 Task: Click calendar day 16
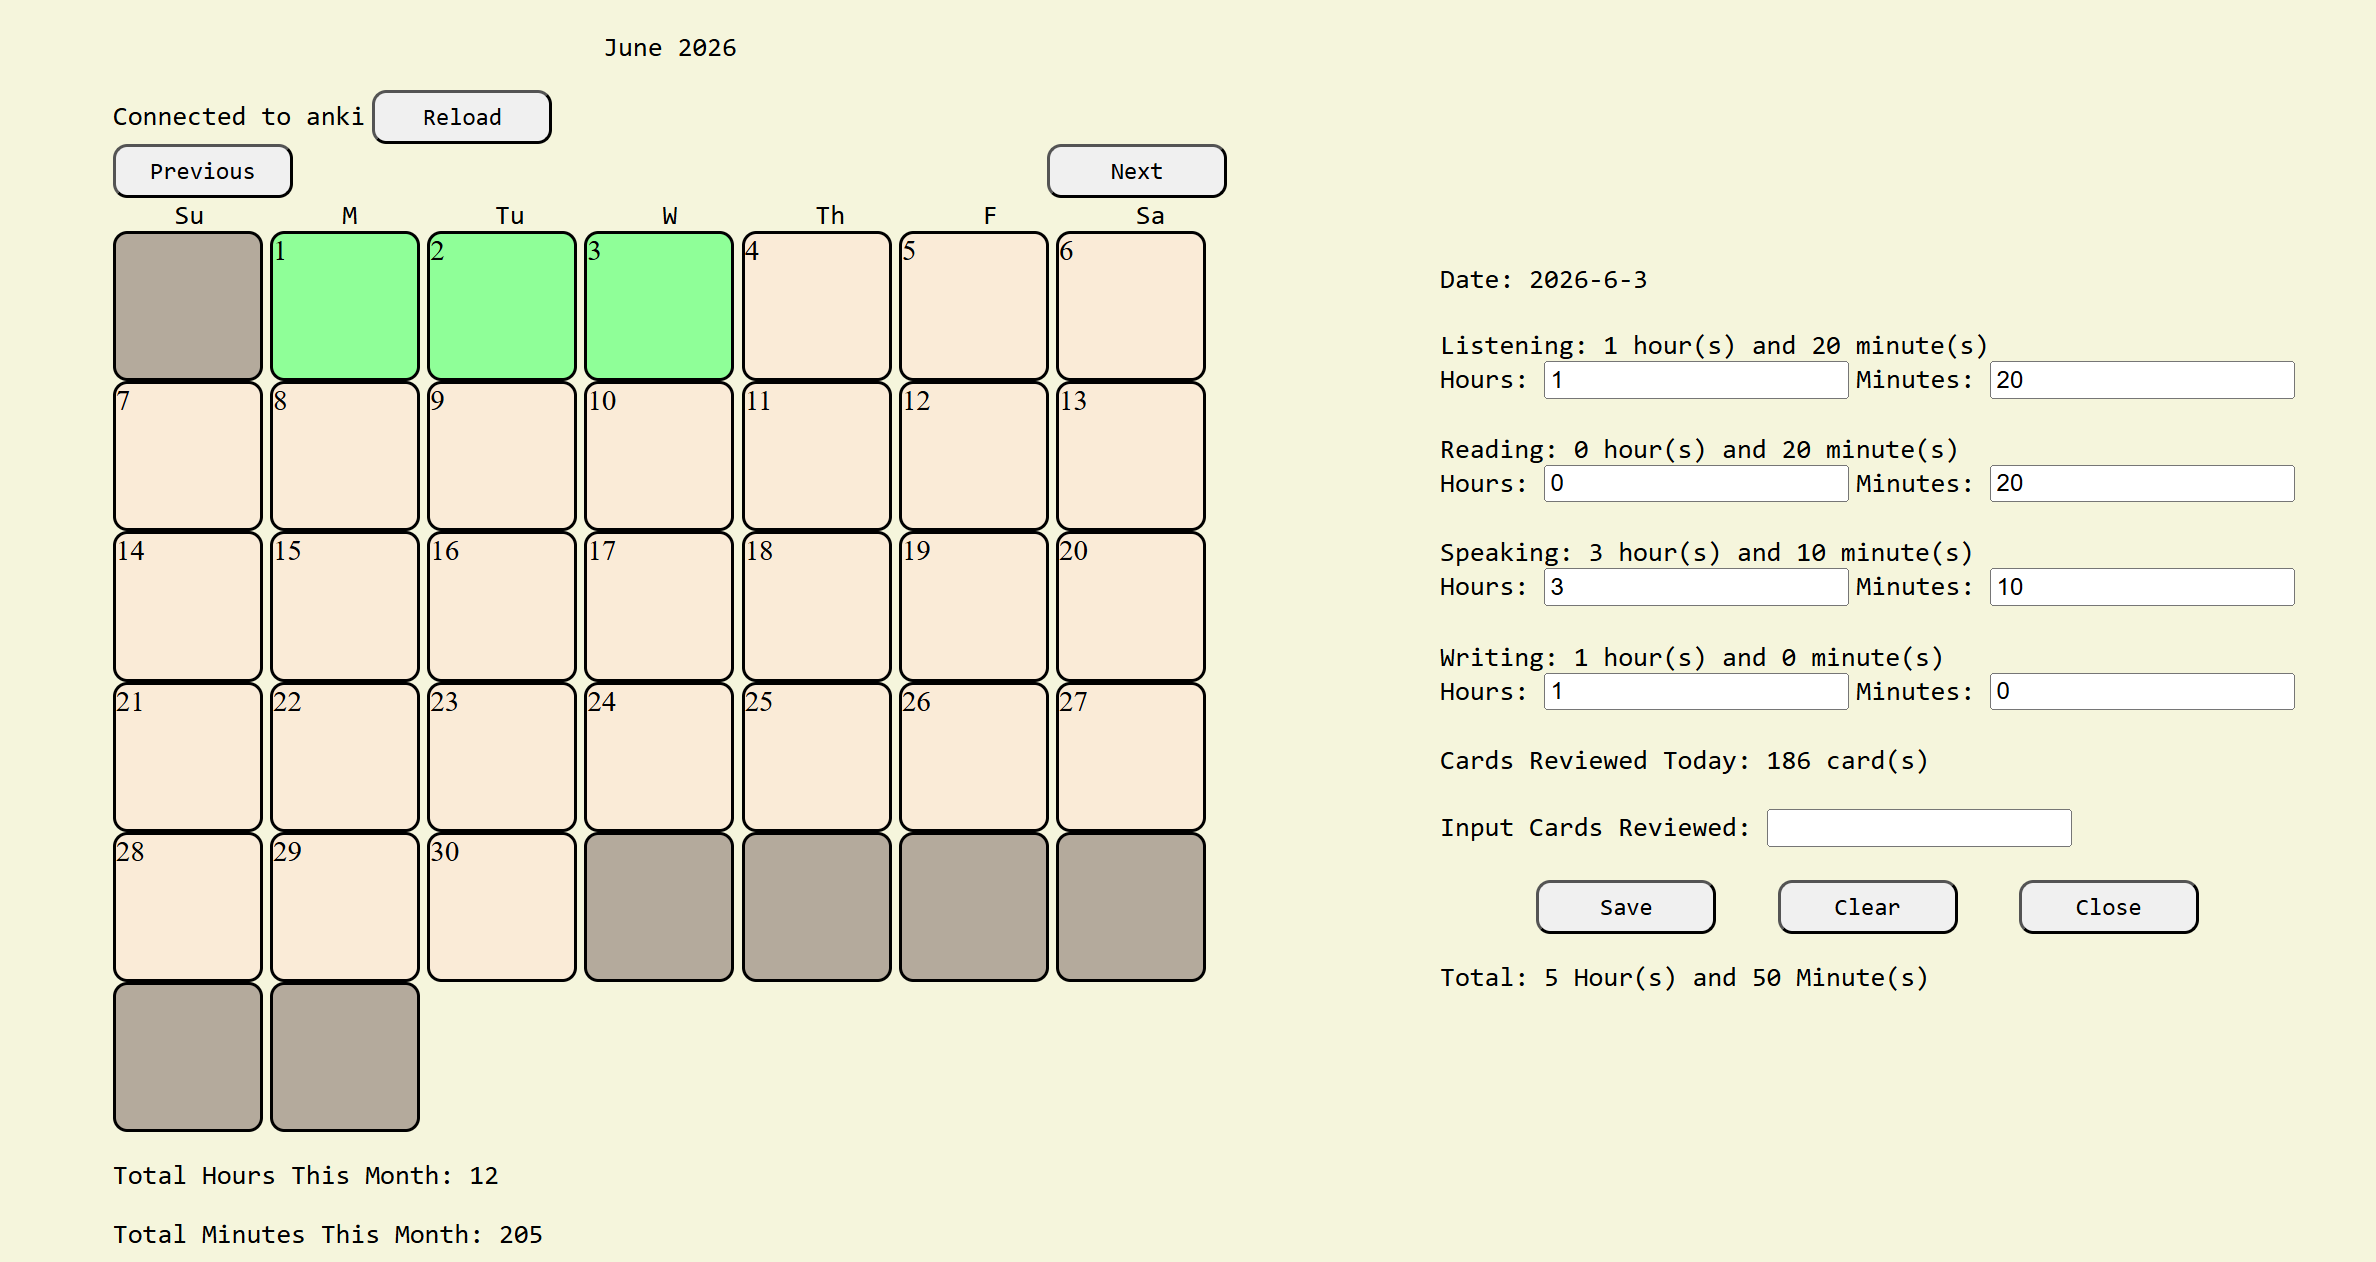point(502,606)
